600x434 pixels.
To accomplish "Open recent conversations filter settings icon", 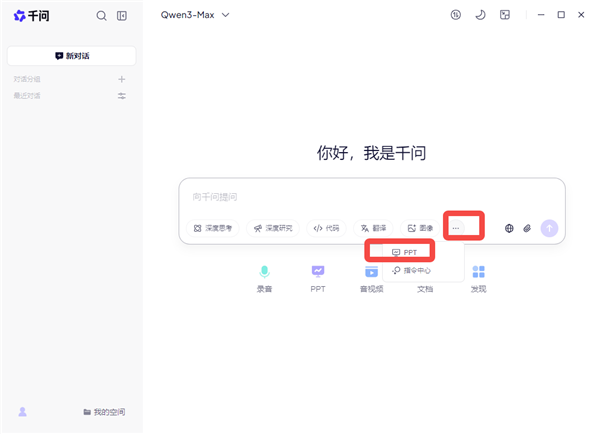I will pos(122,96).
